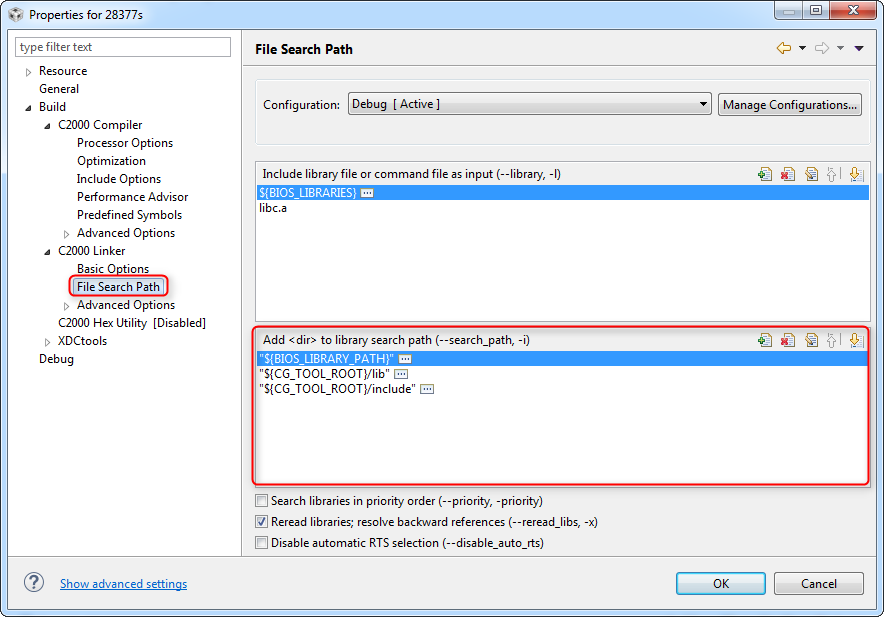Expand the XDCtools node
This screenshot has width=884, height=617.
[x=47, y=342]
